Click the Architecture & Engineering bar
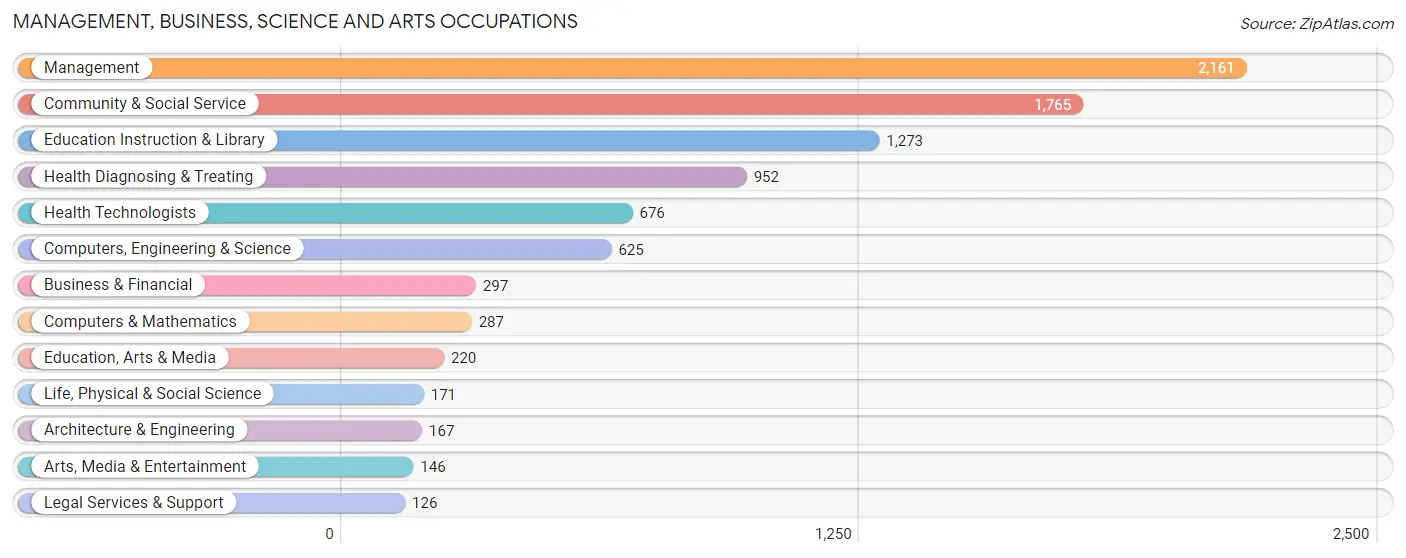1406x558 pixels. [x=220, y=430]
